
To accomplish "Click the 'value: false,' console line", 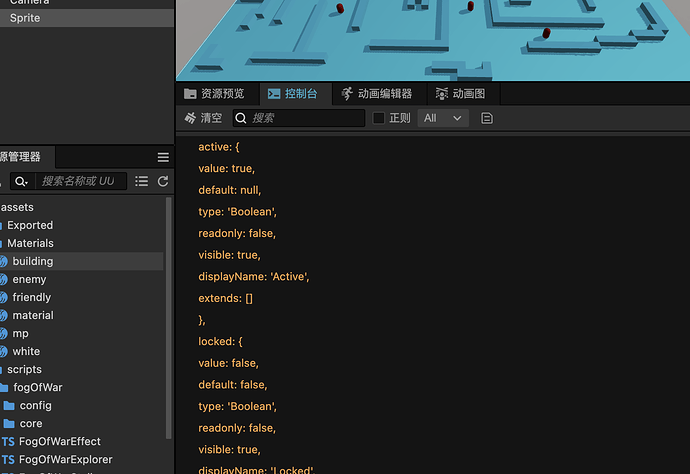I will click(228, 363).
